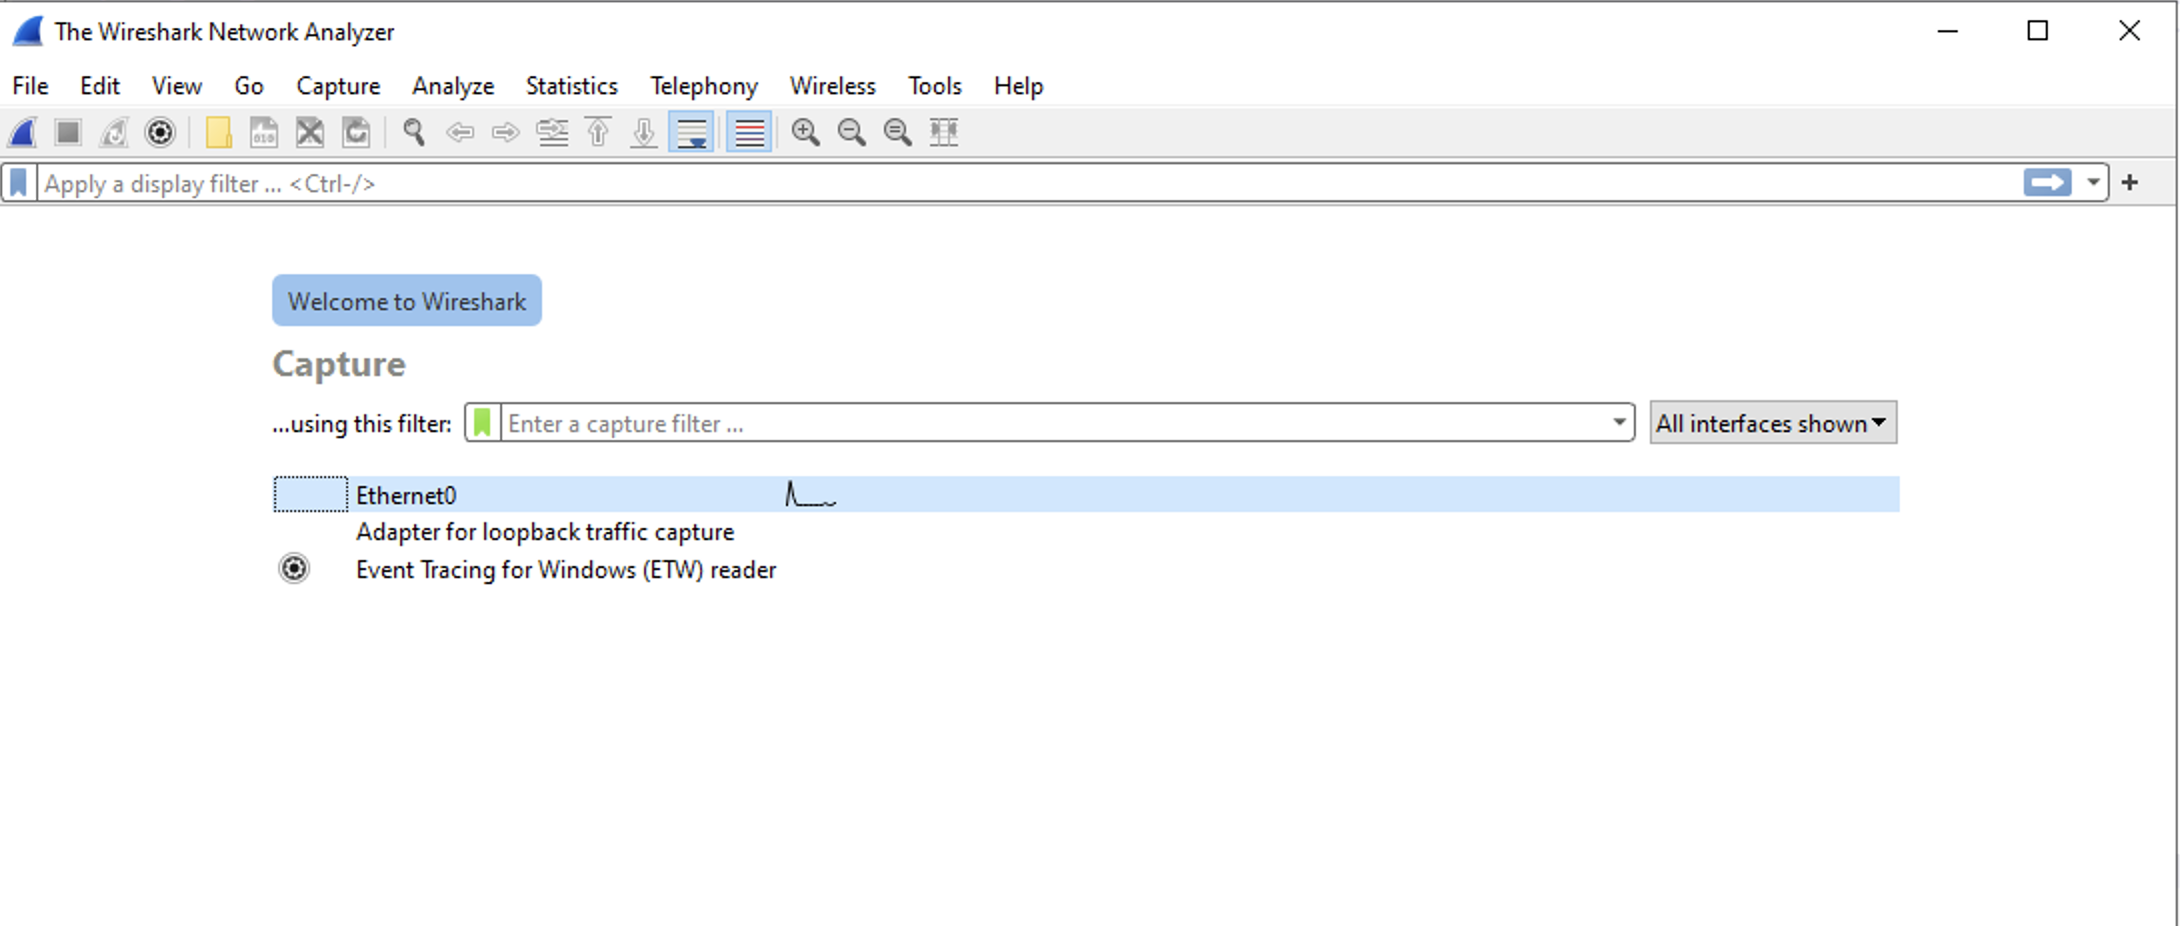Select the Ethernet0 interface
The height and width of the screenshot is (926, 2180).
tap(1086, 495)
